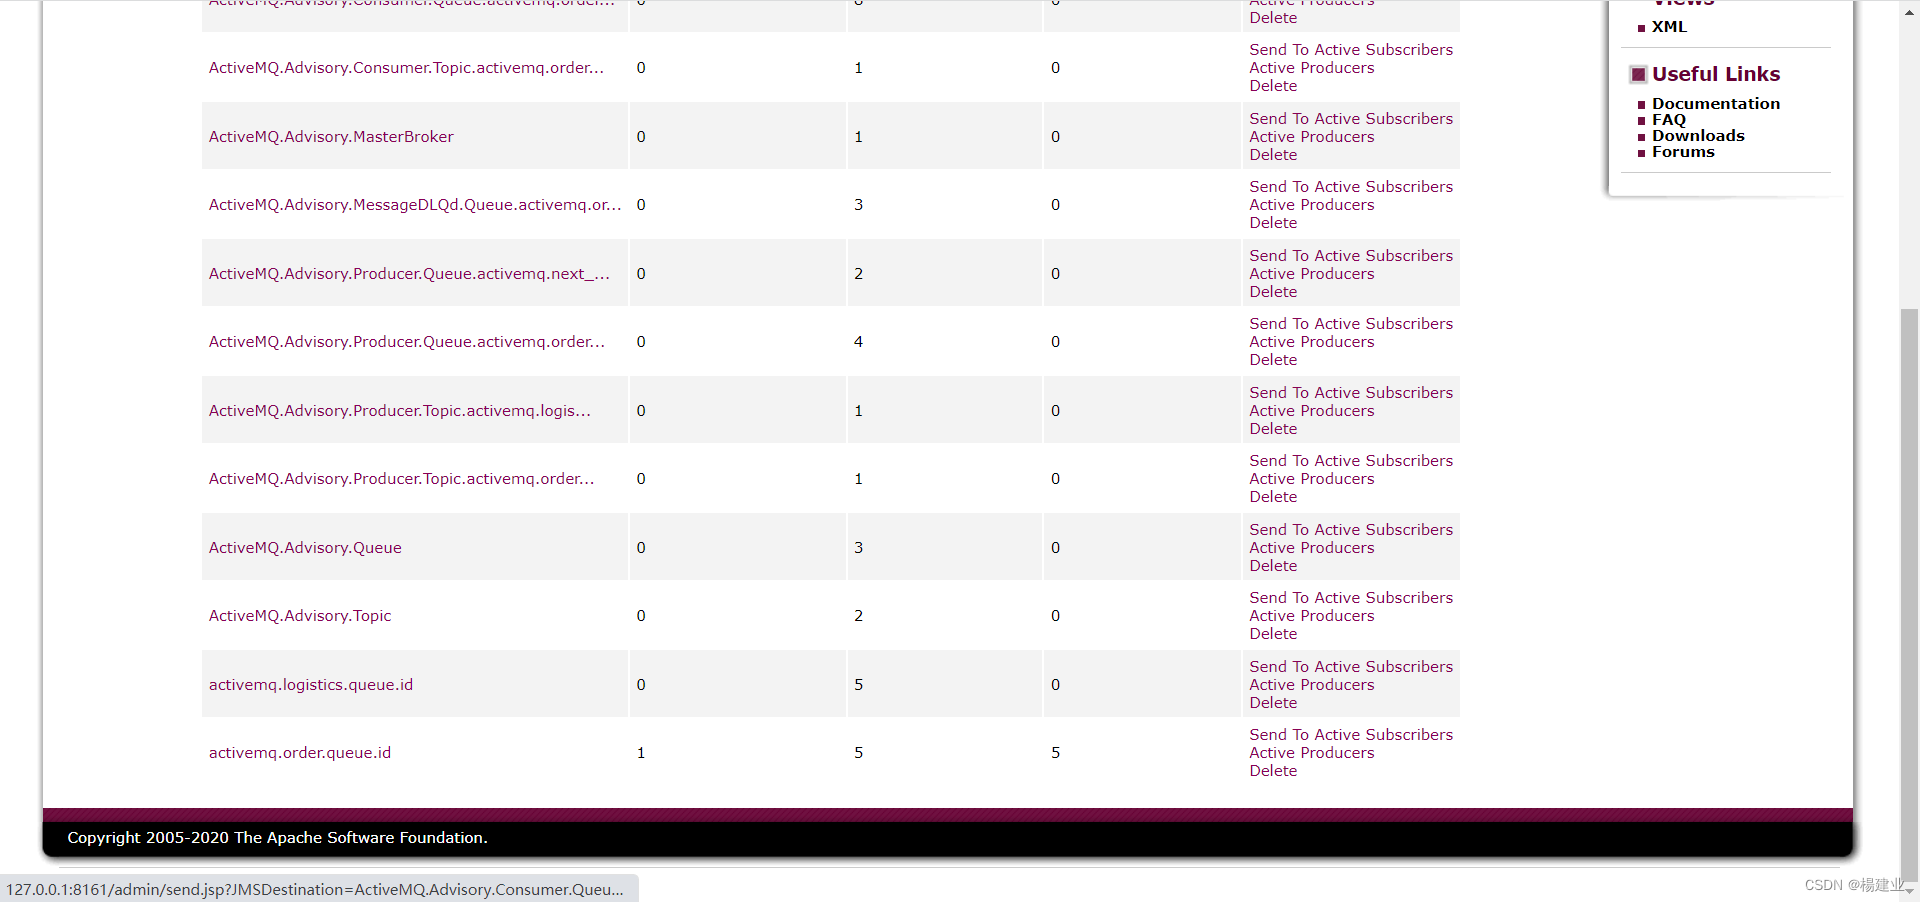View Active Producers for activemq.order.queue.id
This screenshot has width=1920, height=902.
(x=1312, y=753)
